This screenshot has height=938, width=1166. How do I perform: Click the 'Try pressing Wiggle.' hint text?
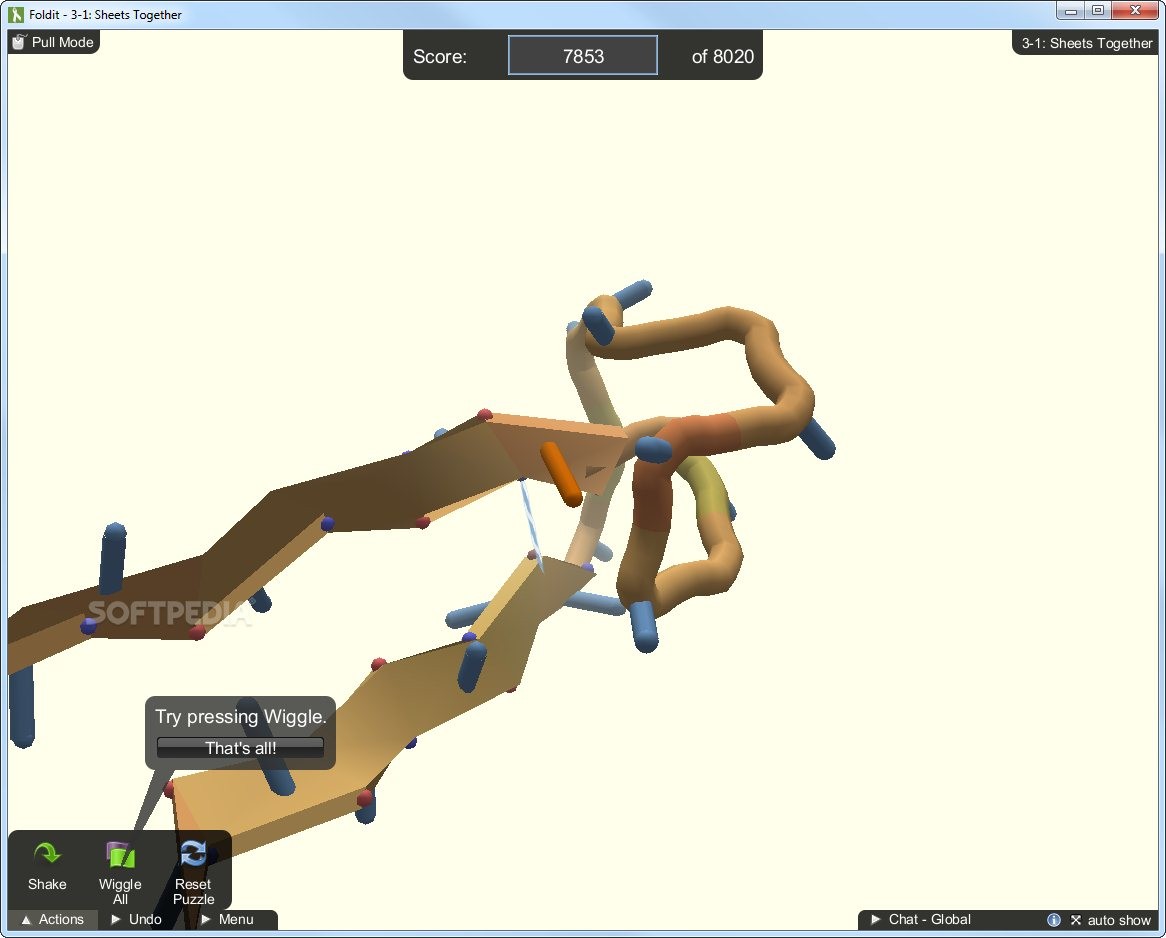point(240,716)
